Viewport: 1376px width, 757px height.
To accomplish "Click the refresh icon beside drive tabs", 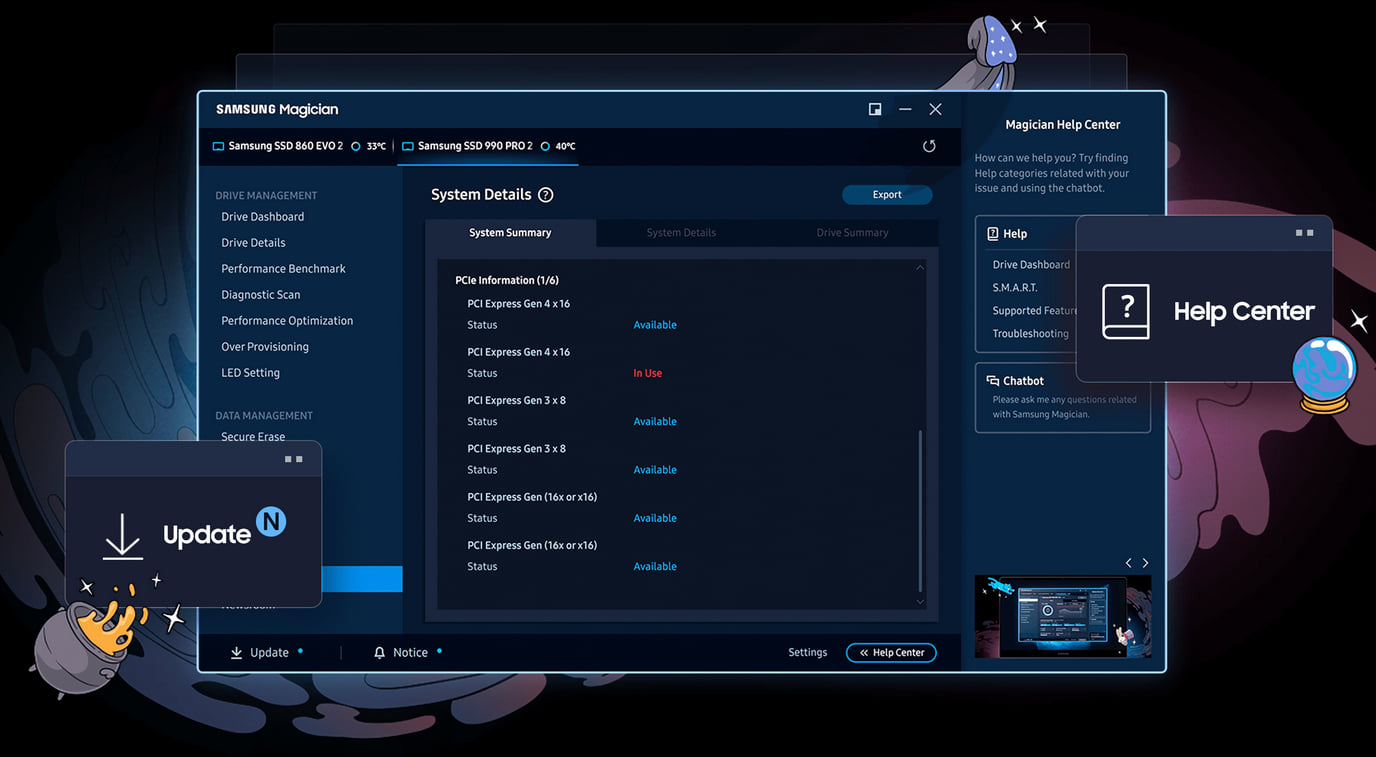I will pos(929,146).
